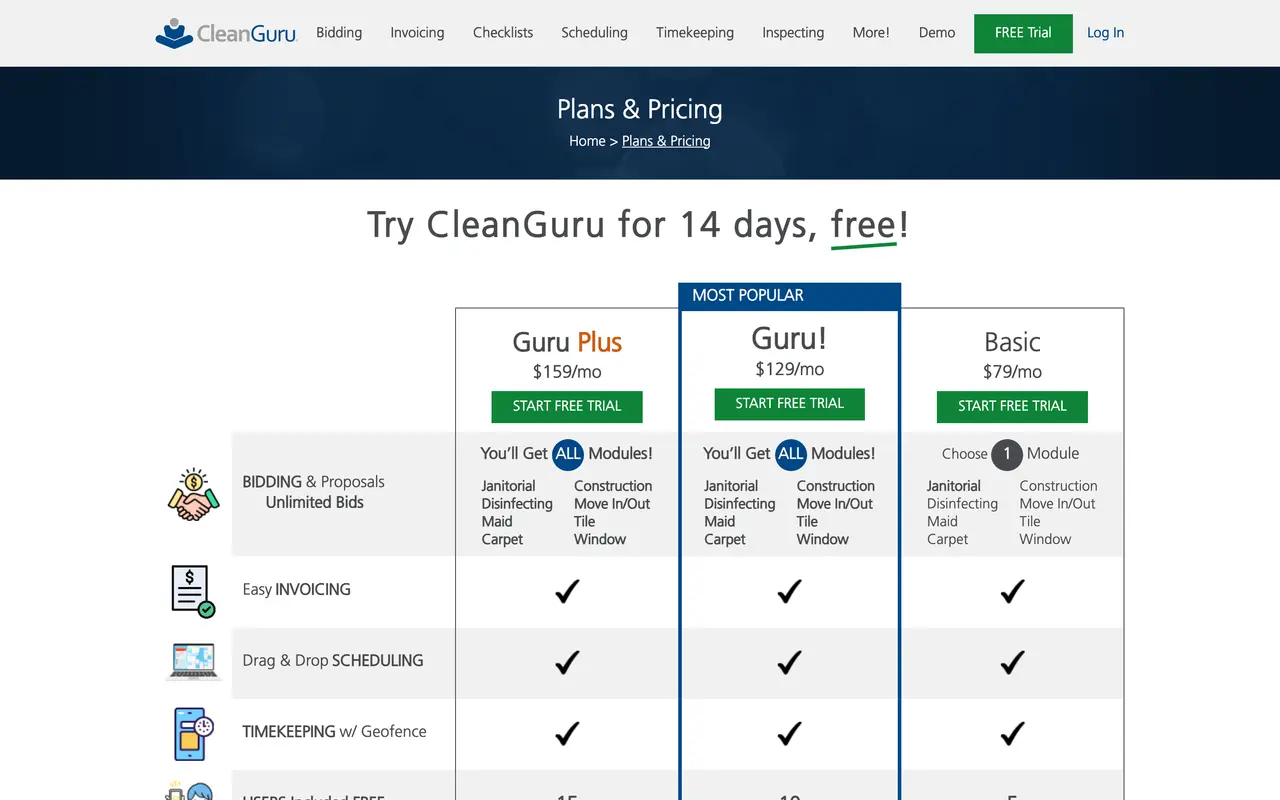The image size is (1280, 800).
Task: Click timekeeping checkmark under Basic
Action: pyautogui.click(x=1012, y=733)
